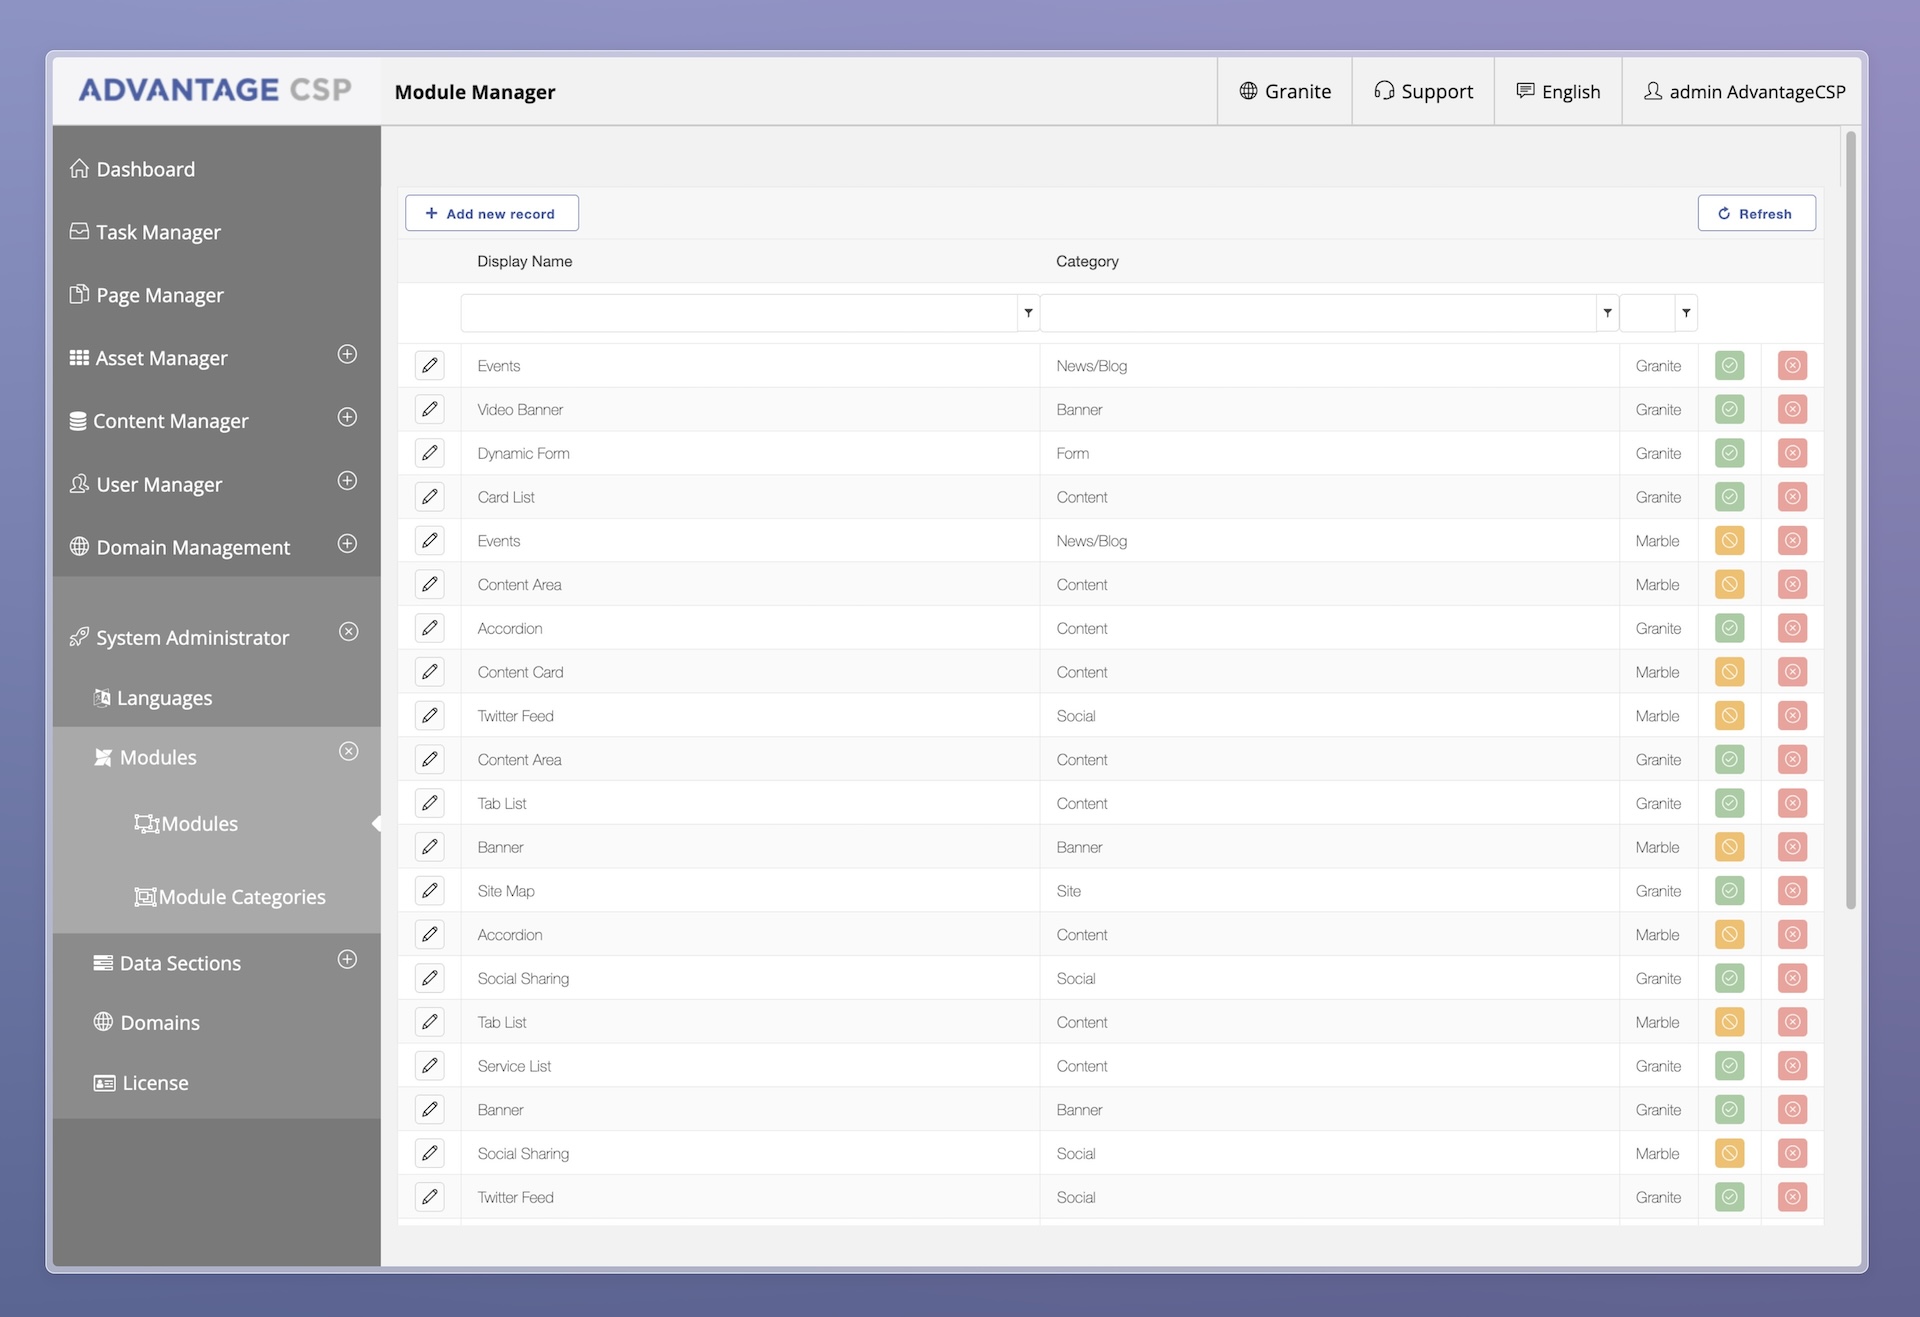Open Support via the headset icon
Image resolution: width=1920 pixels, height=1317 pixels.
click(1384, 91)
